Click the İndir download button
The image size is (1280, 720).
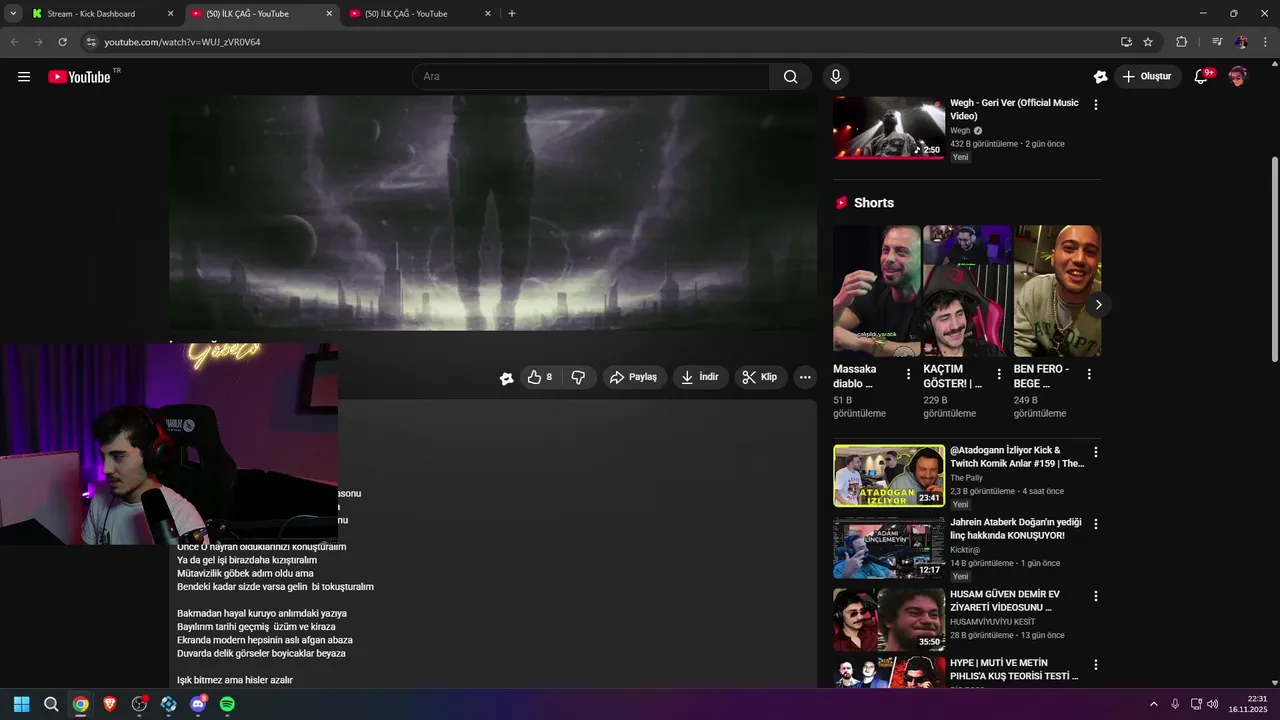pyautogui.click(x=700, y=377)
